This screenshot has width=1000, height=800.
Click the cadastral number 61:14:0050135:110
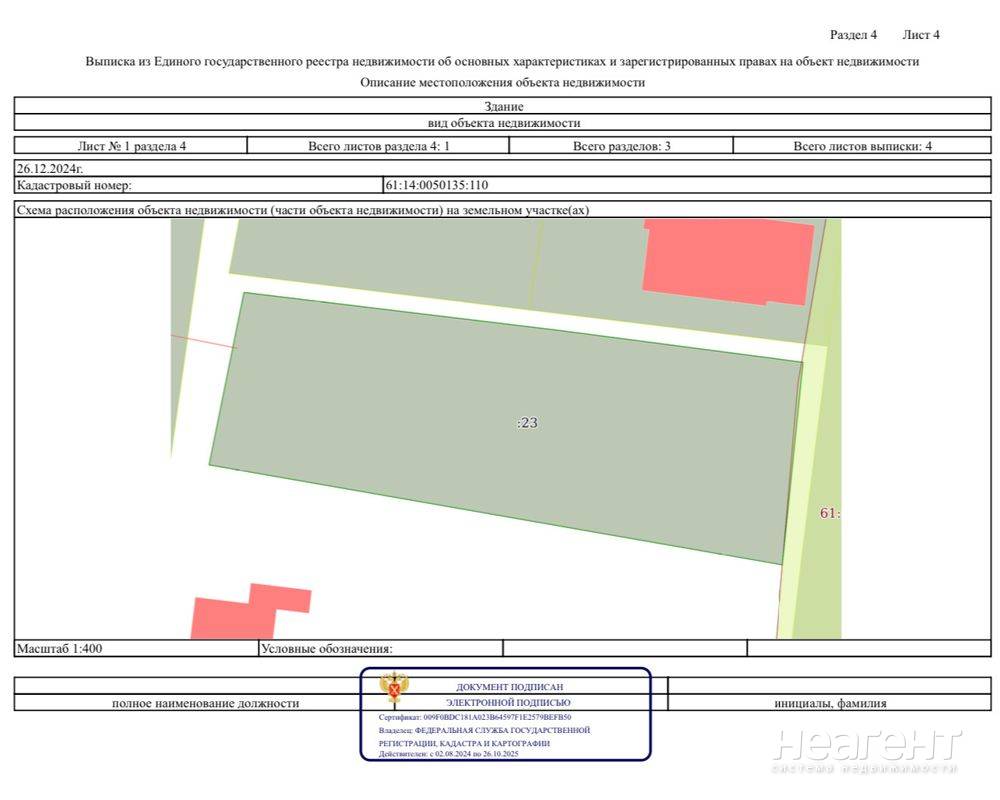[437, 185]
